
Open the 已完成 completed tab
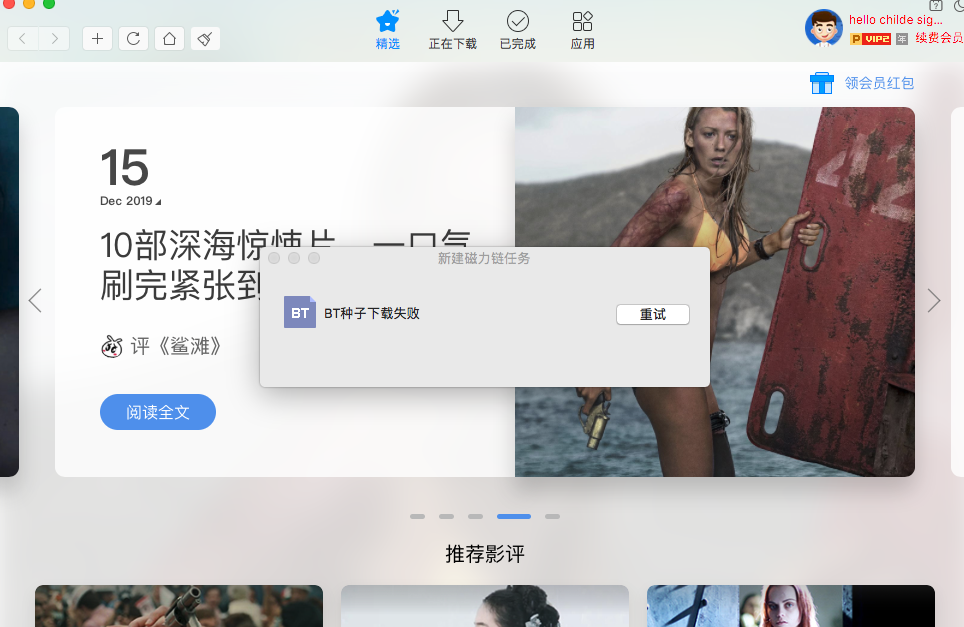click(x=517, y=30)
